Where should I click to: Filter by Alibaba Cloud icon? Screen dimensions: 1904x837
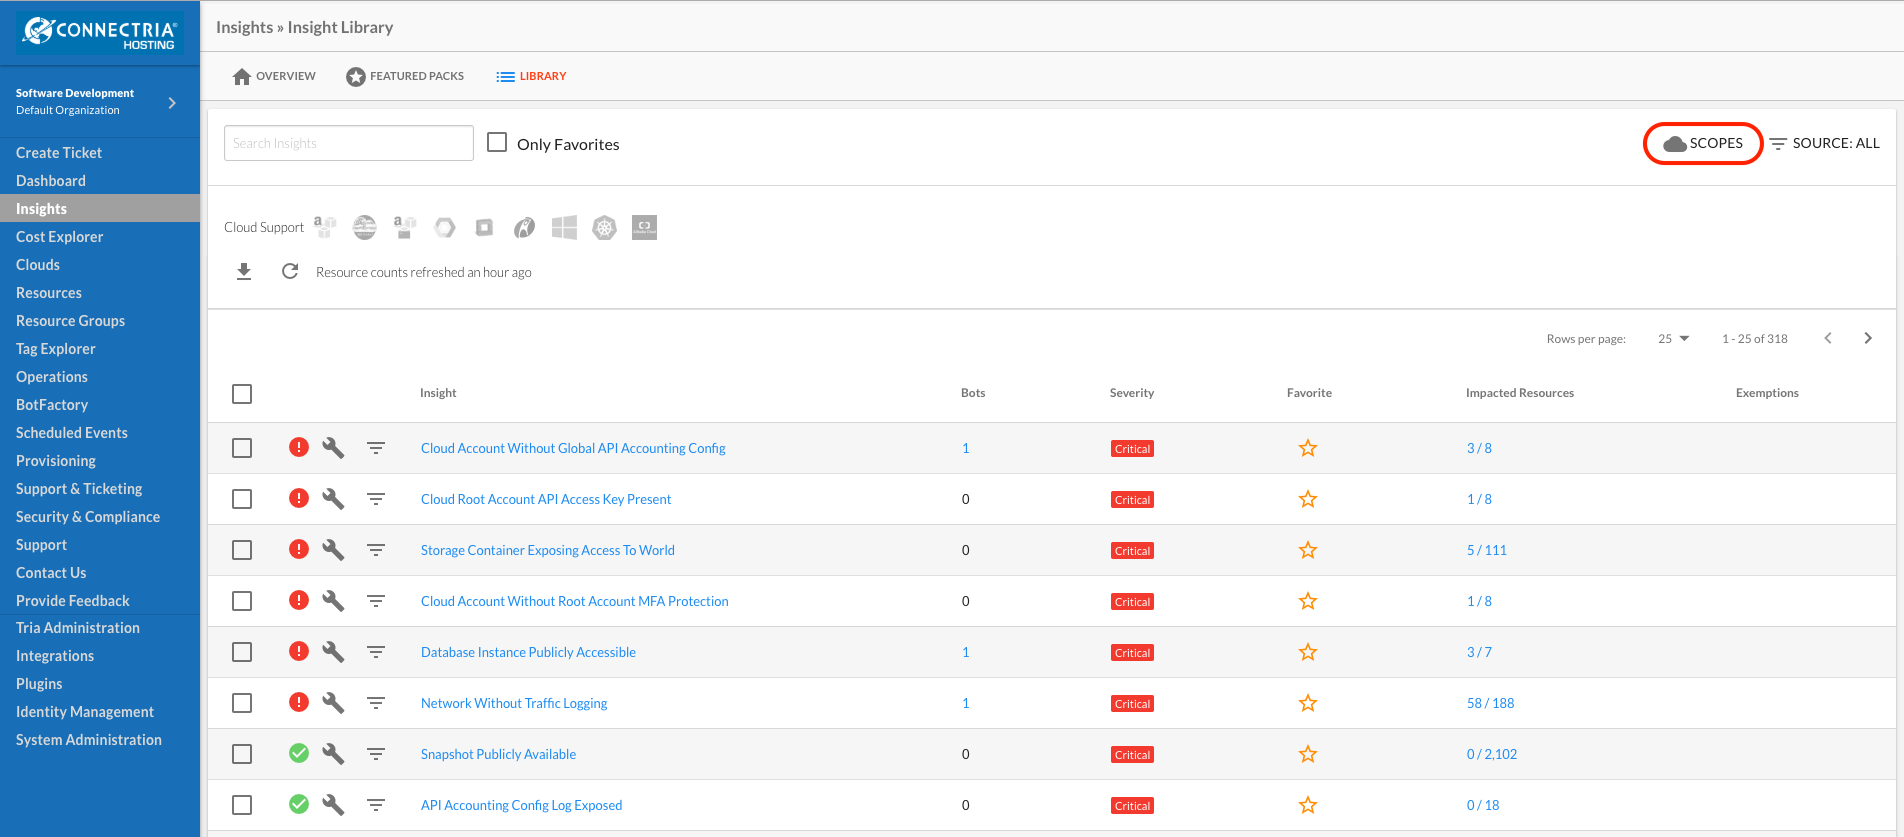[x=645, y=228]
